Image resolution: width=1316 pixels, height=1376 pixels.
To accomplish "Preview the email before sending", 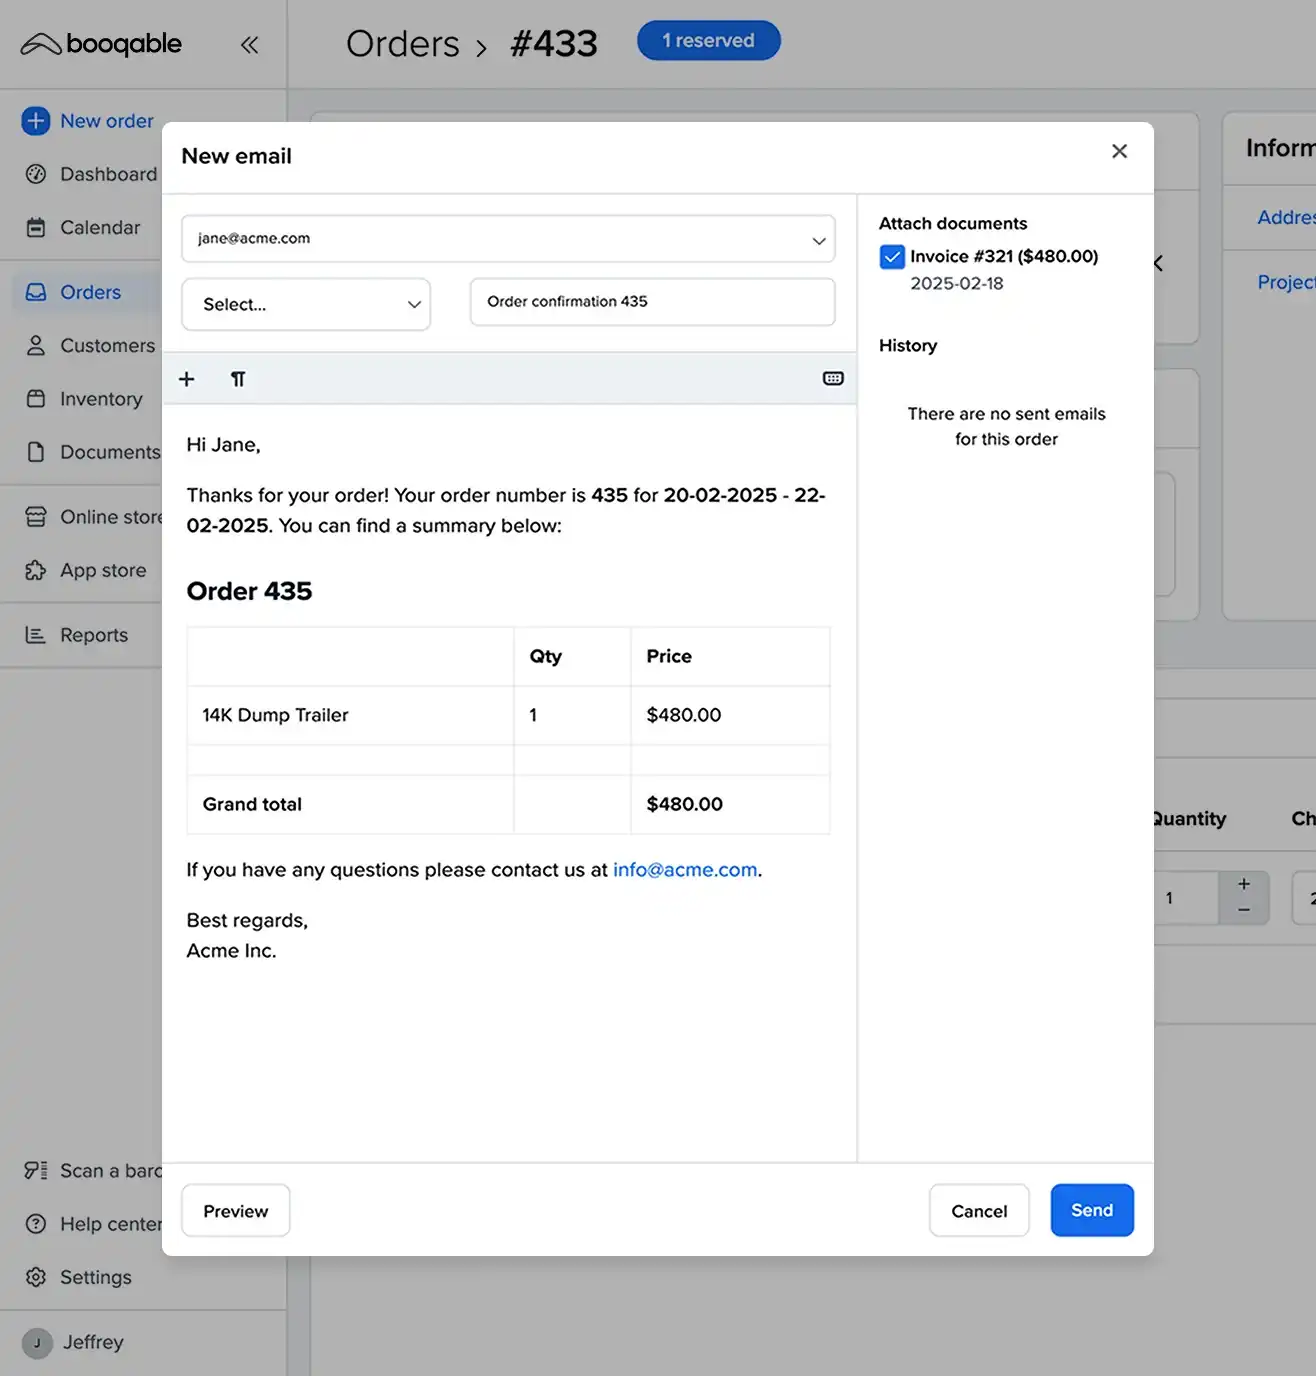I will tap(235, 1210).
